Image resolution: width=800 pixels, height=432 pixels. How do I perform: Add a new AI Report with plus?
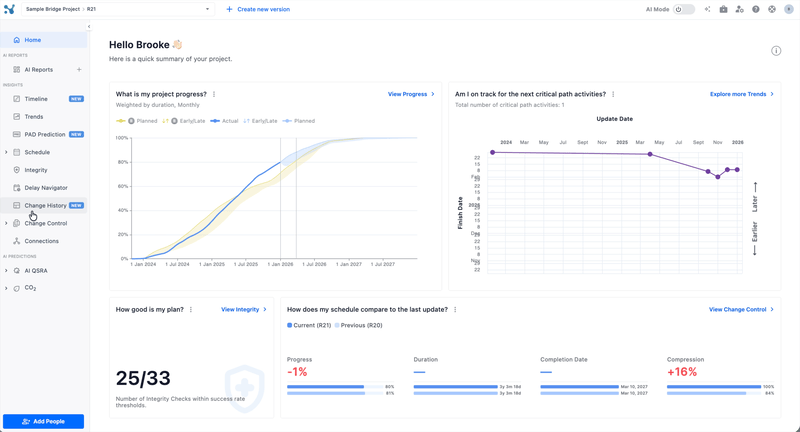click(x=79, y=70)
